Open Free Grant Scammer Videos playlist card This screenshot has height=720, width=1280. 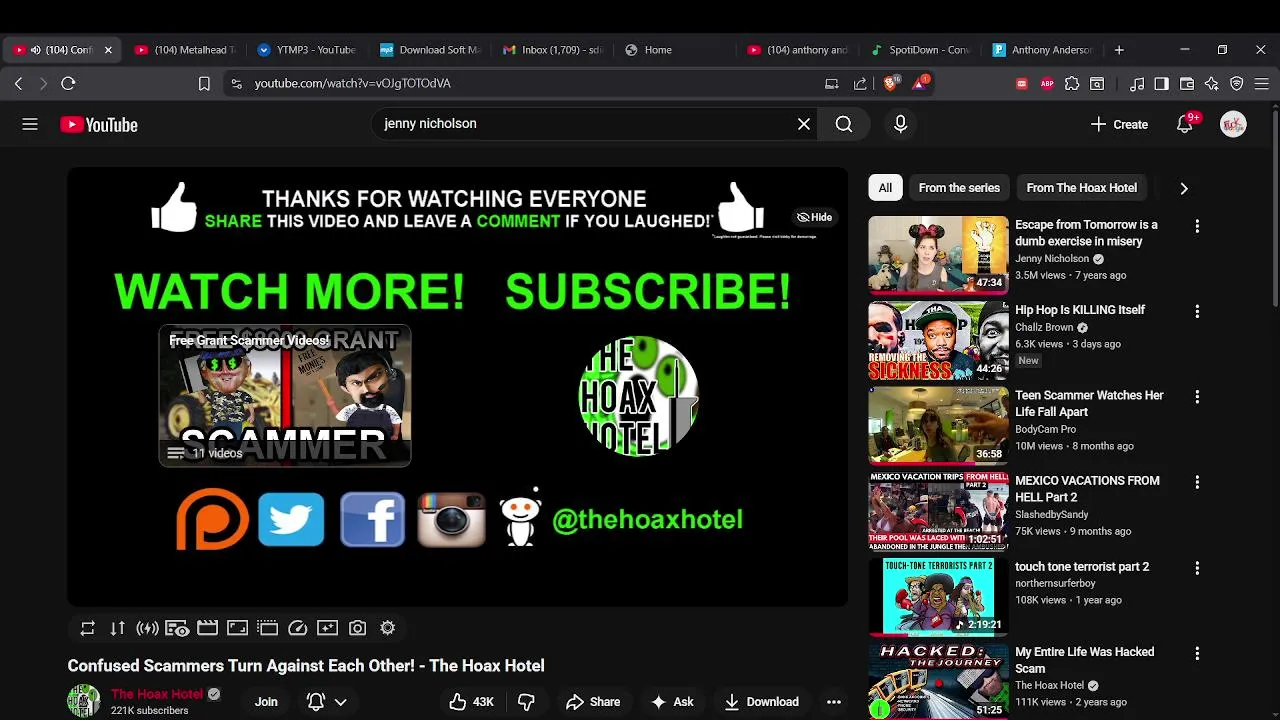pos(285,396)
